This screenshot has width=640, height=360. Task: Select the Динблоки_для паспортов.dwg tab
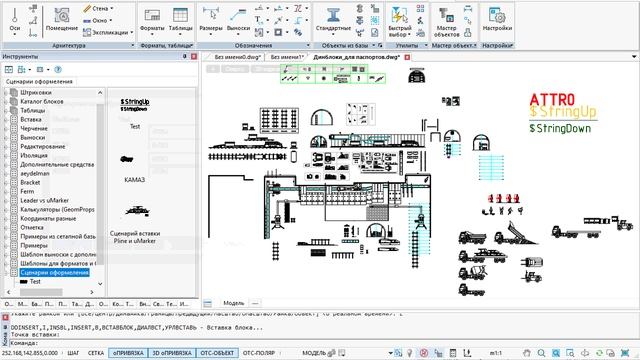[357, 57]
